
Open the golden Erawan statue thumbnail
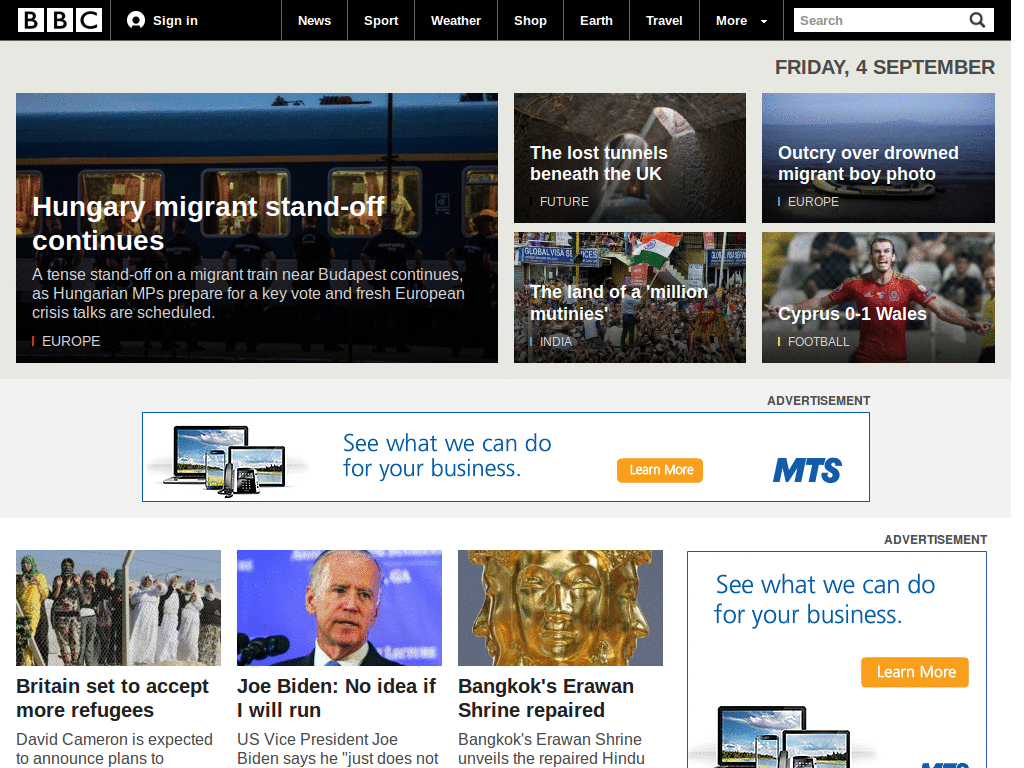coord(560,607)
